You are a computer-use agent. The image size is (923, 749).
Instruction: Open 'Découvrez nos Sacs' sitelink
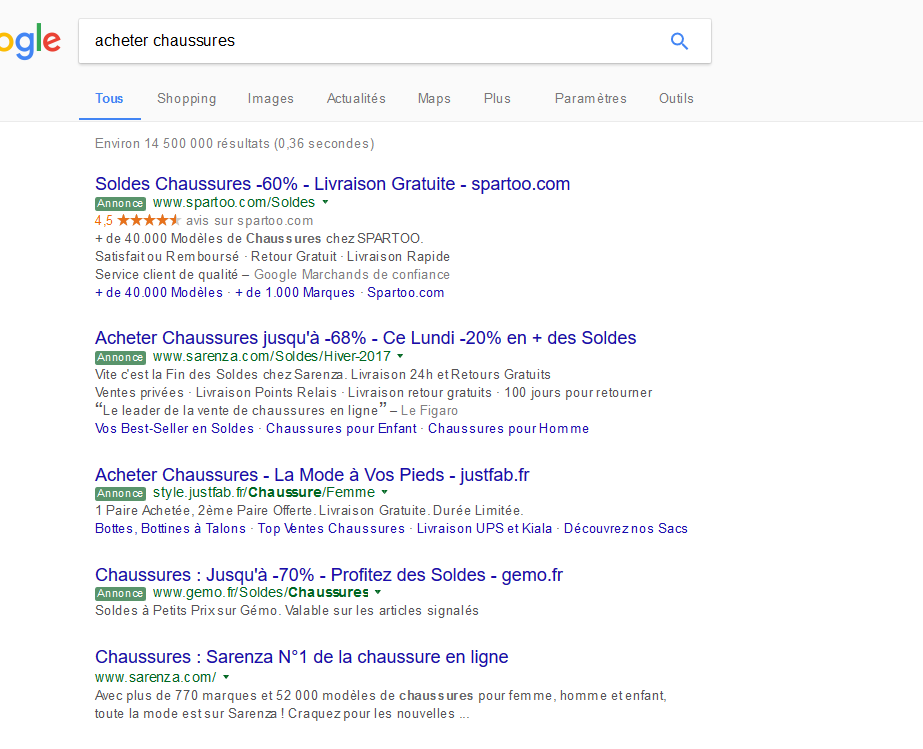pyautogui.click(x=626, y=529)
